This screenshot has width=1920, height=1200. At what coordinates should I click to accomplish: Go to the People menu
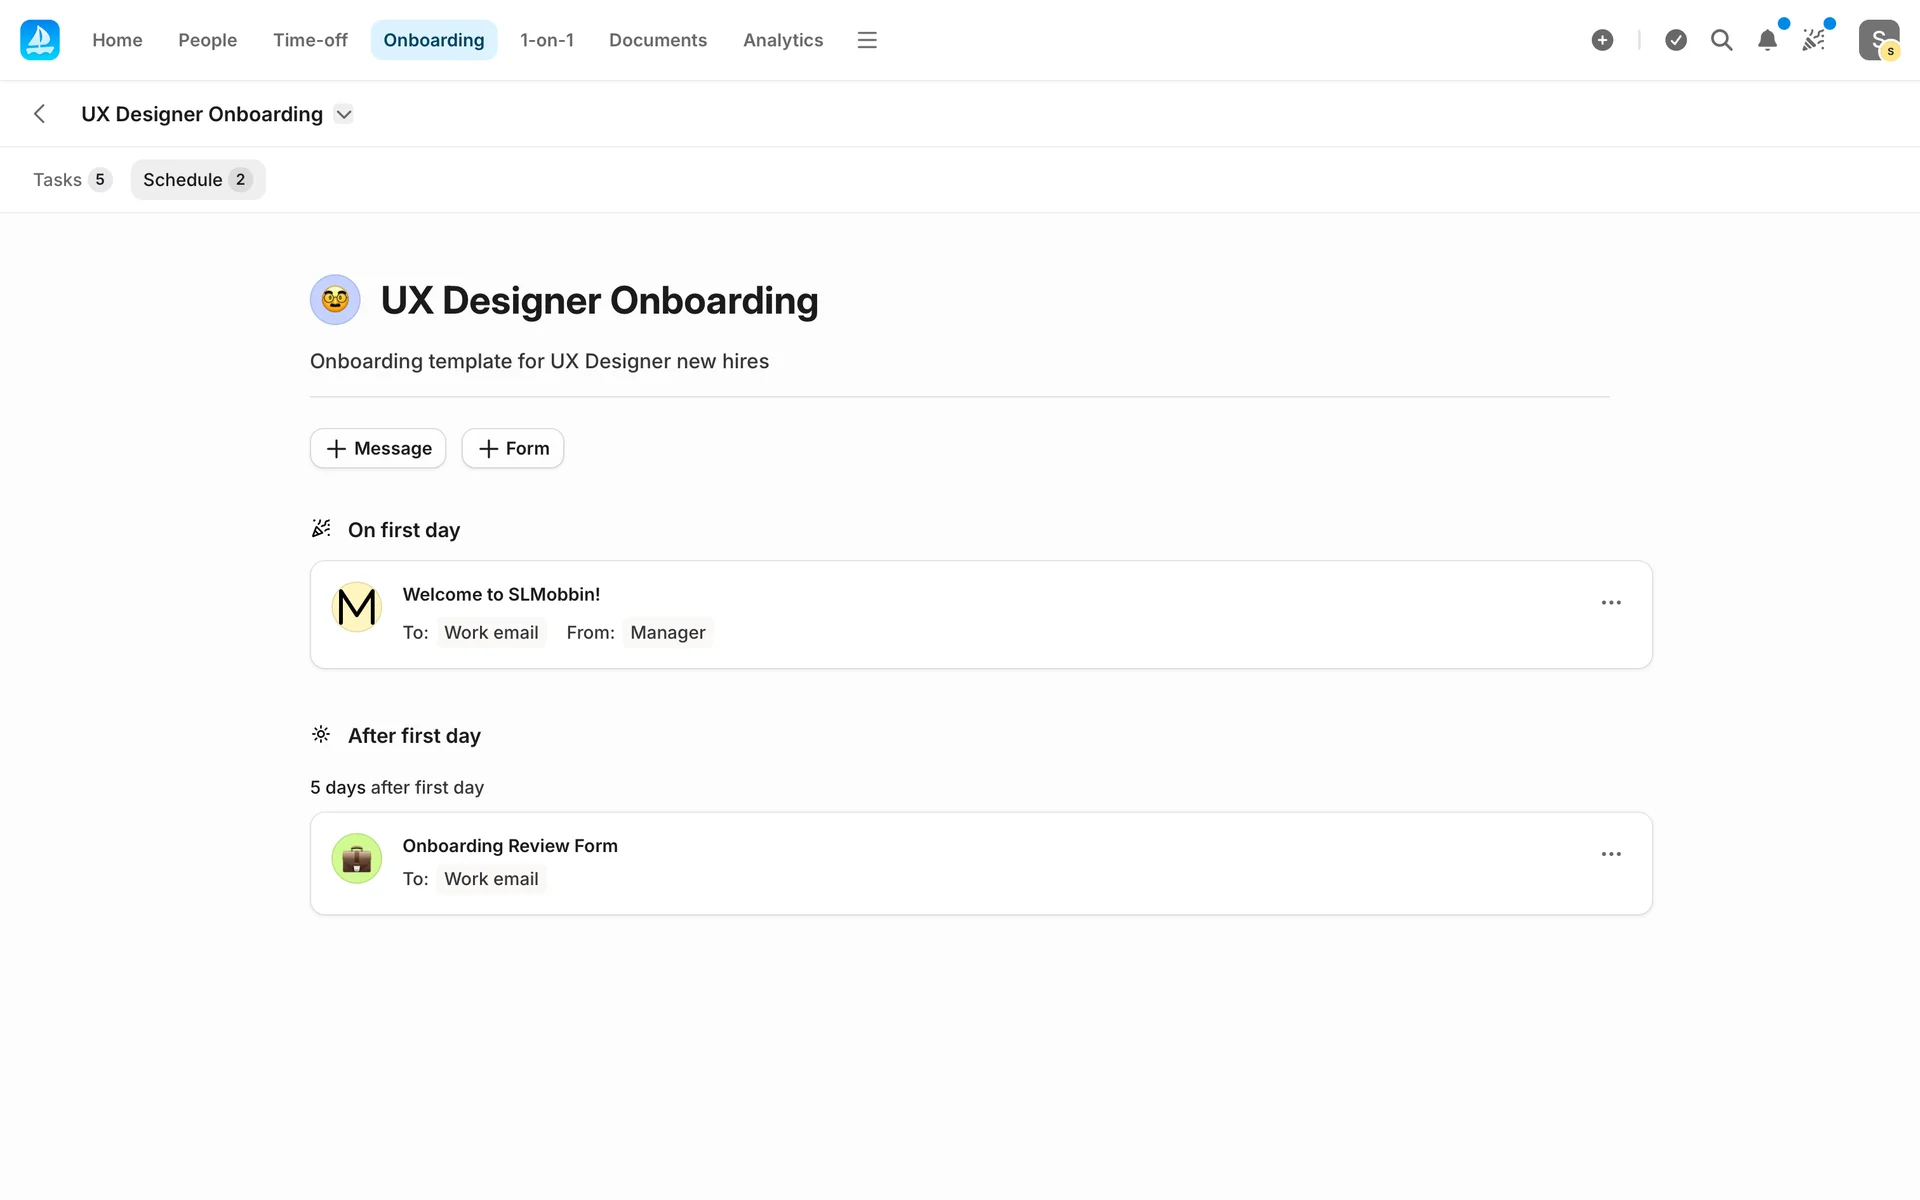[x=207, y=40]
